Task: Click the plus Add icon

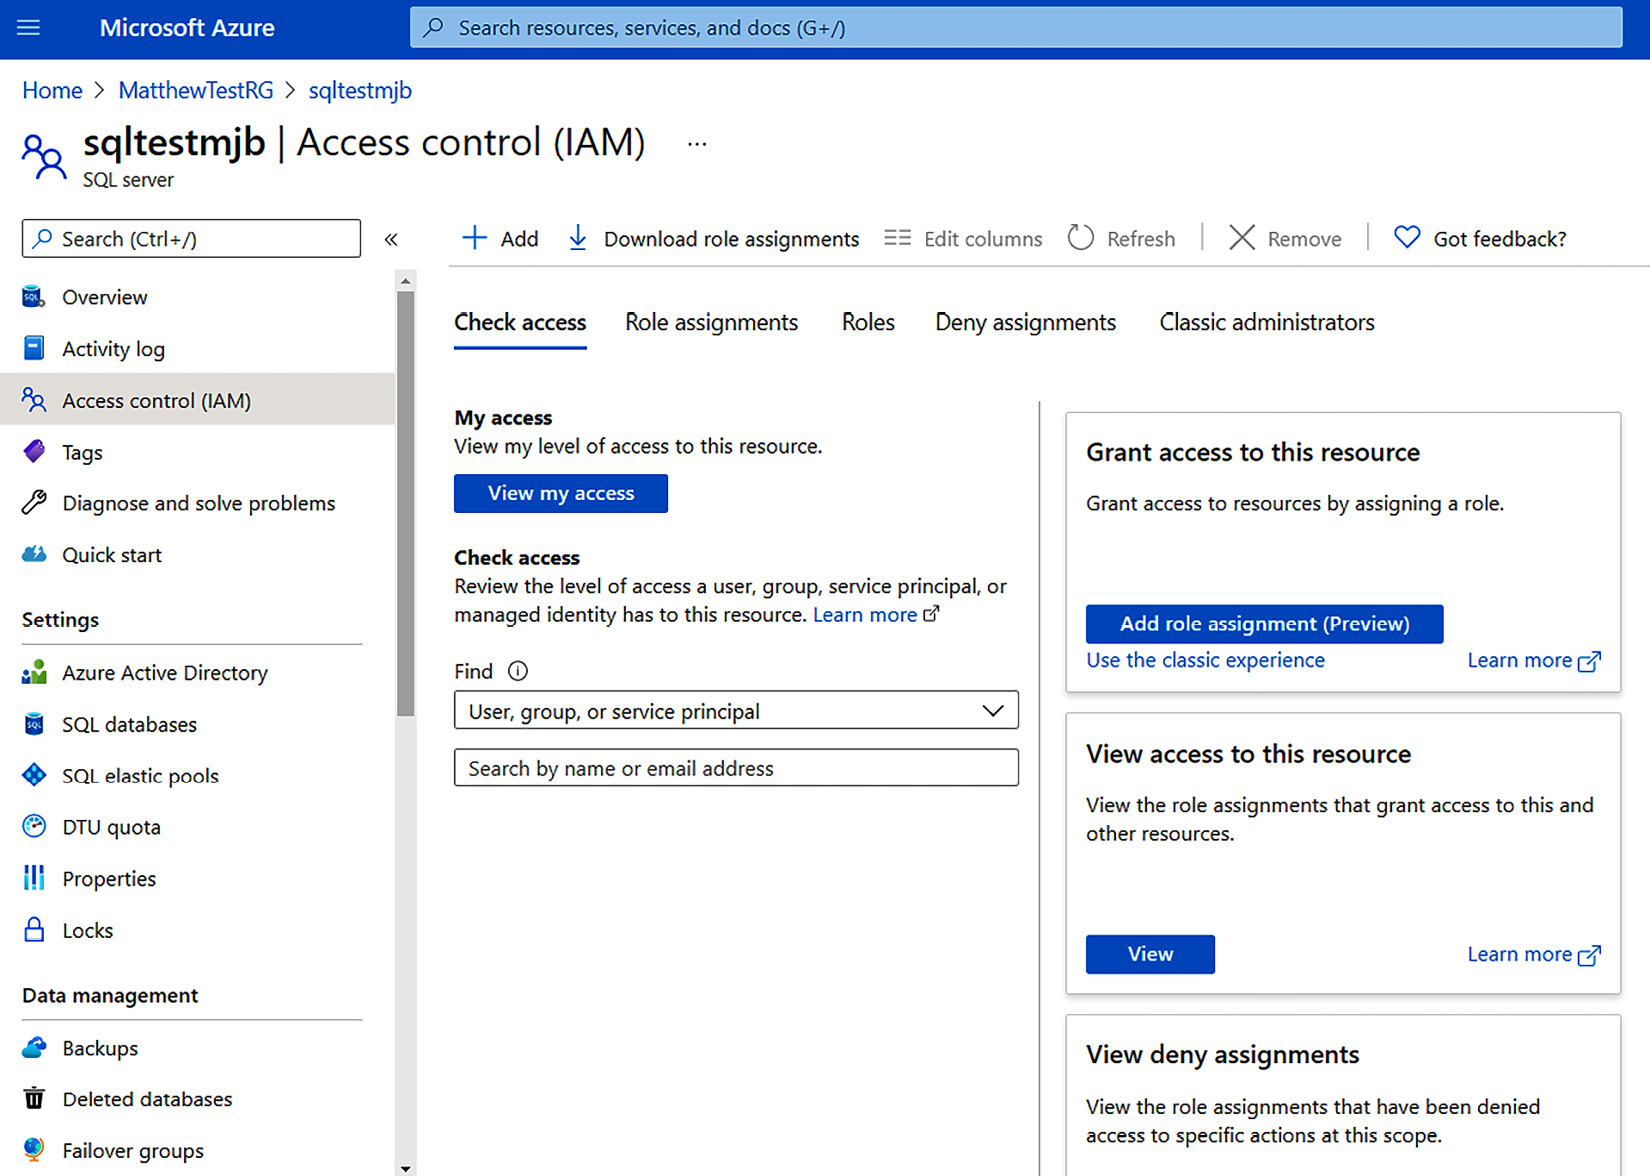Action: (474, 238)
